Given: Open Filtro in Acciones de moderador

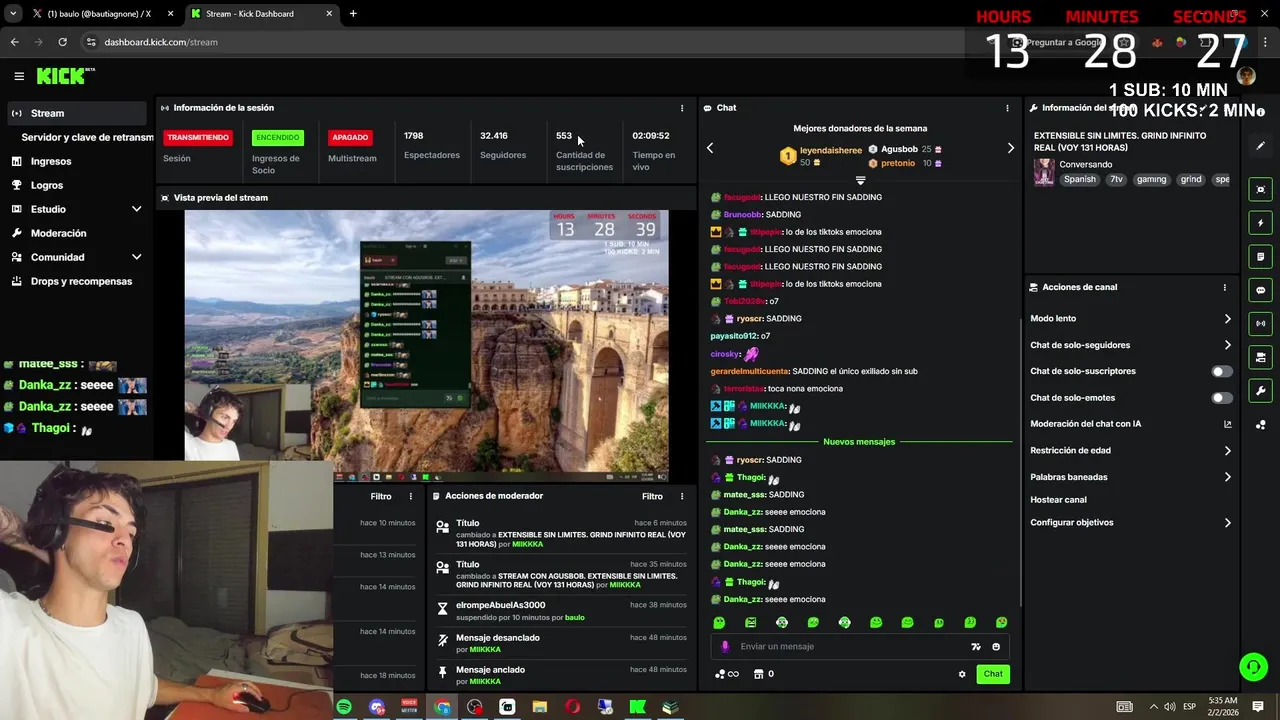Looking at the screenshot, I should pos(652,496).
